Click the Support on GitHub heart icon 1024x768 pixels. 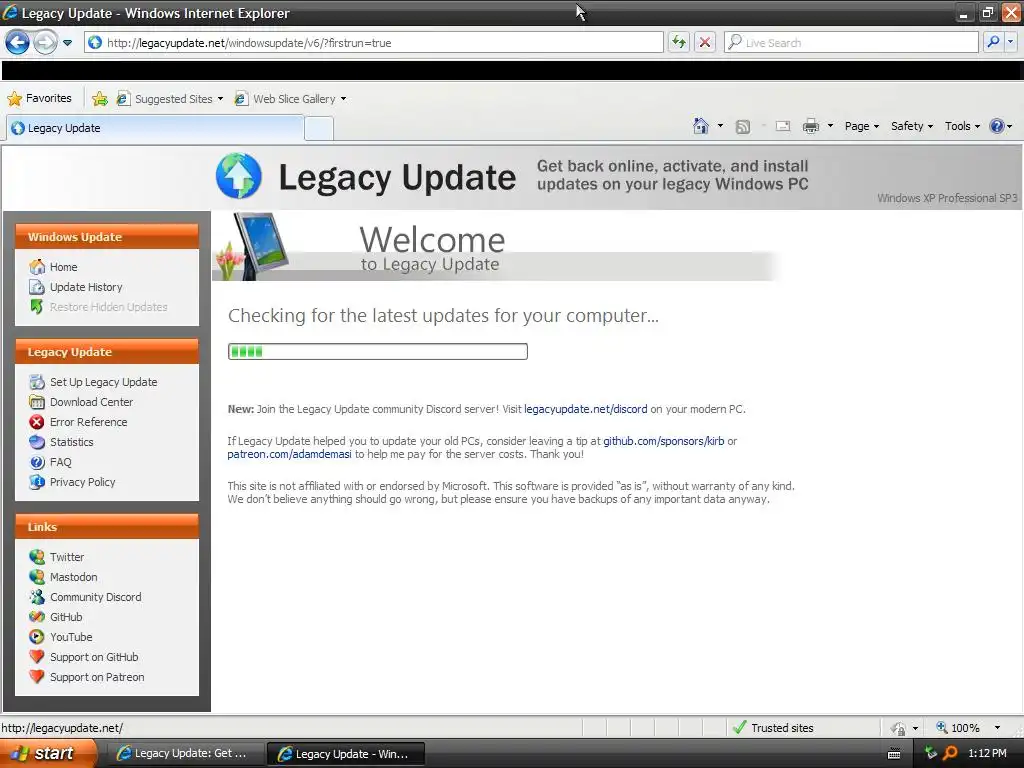[x=37, y=657]
